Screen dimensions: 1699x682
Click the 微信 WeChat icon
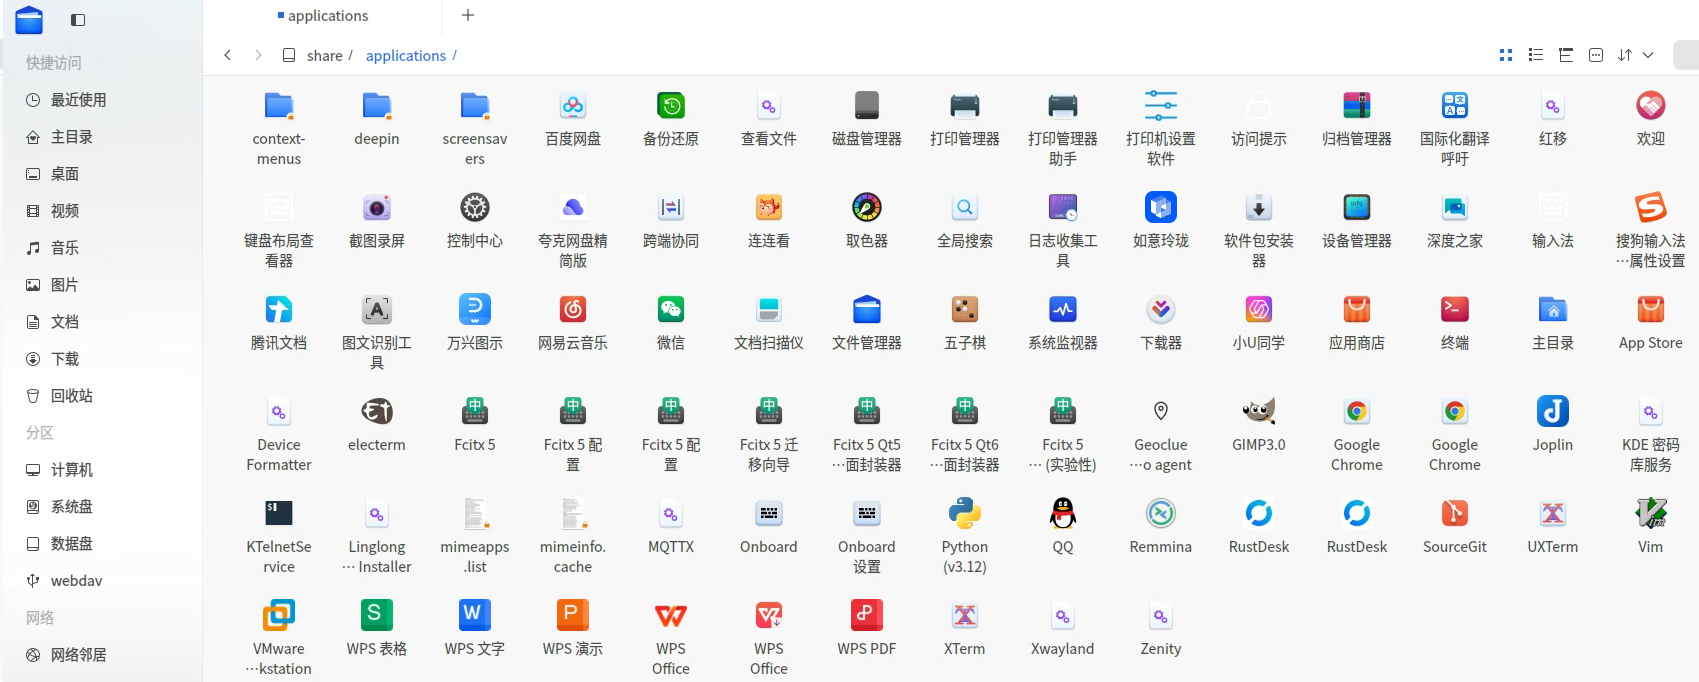click(671, 310)
